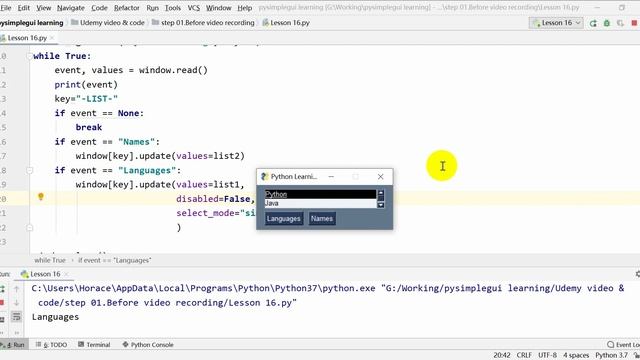Collapse the 'if event == Languages' fold marker

(x=29, y=170)
